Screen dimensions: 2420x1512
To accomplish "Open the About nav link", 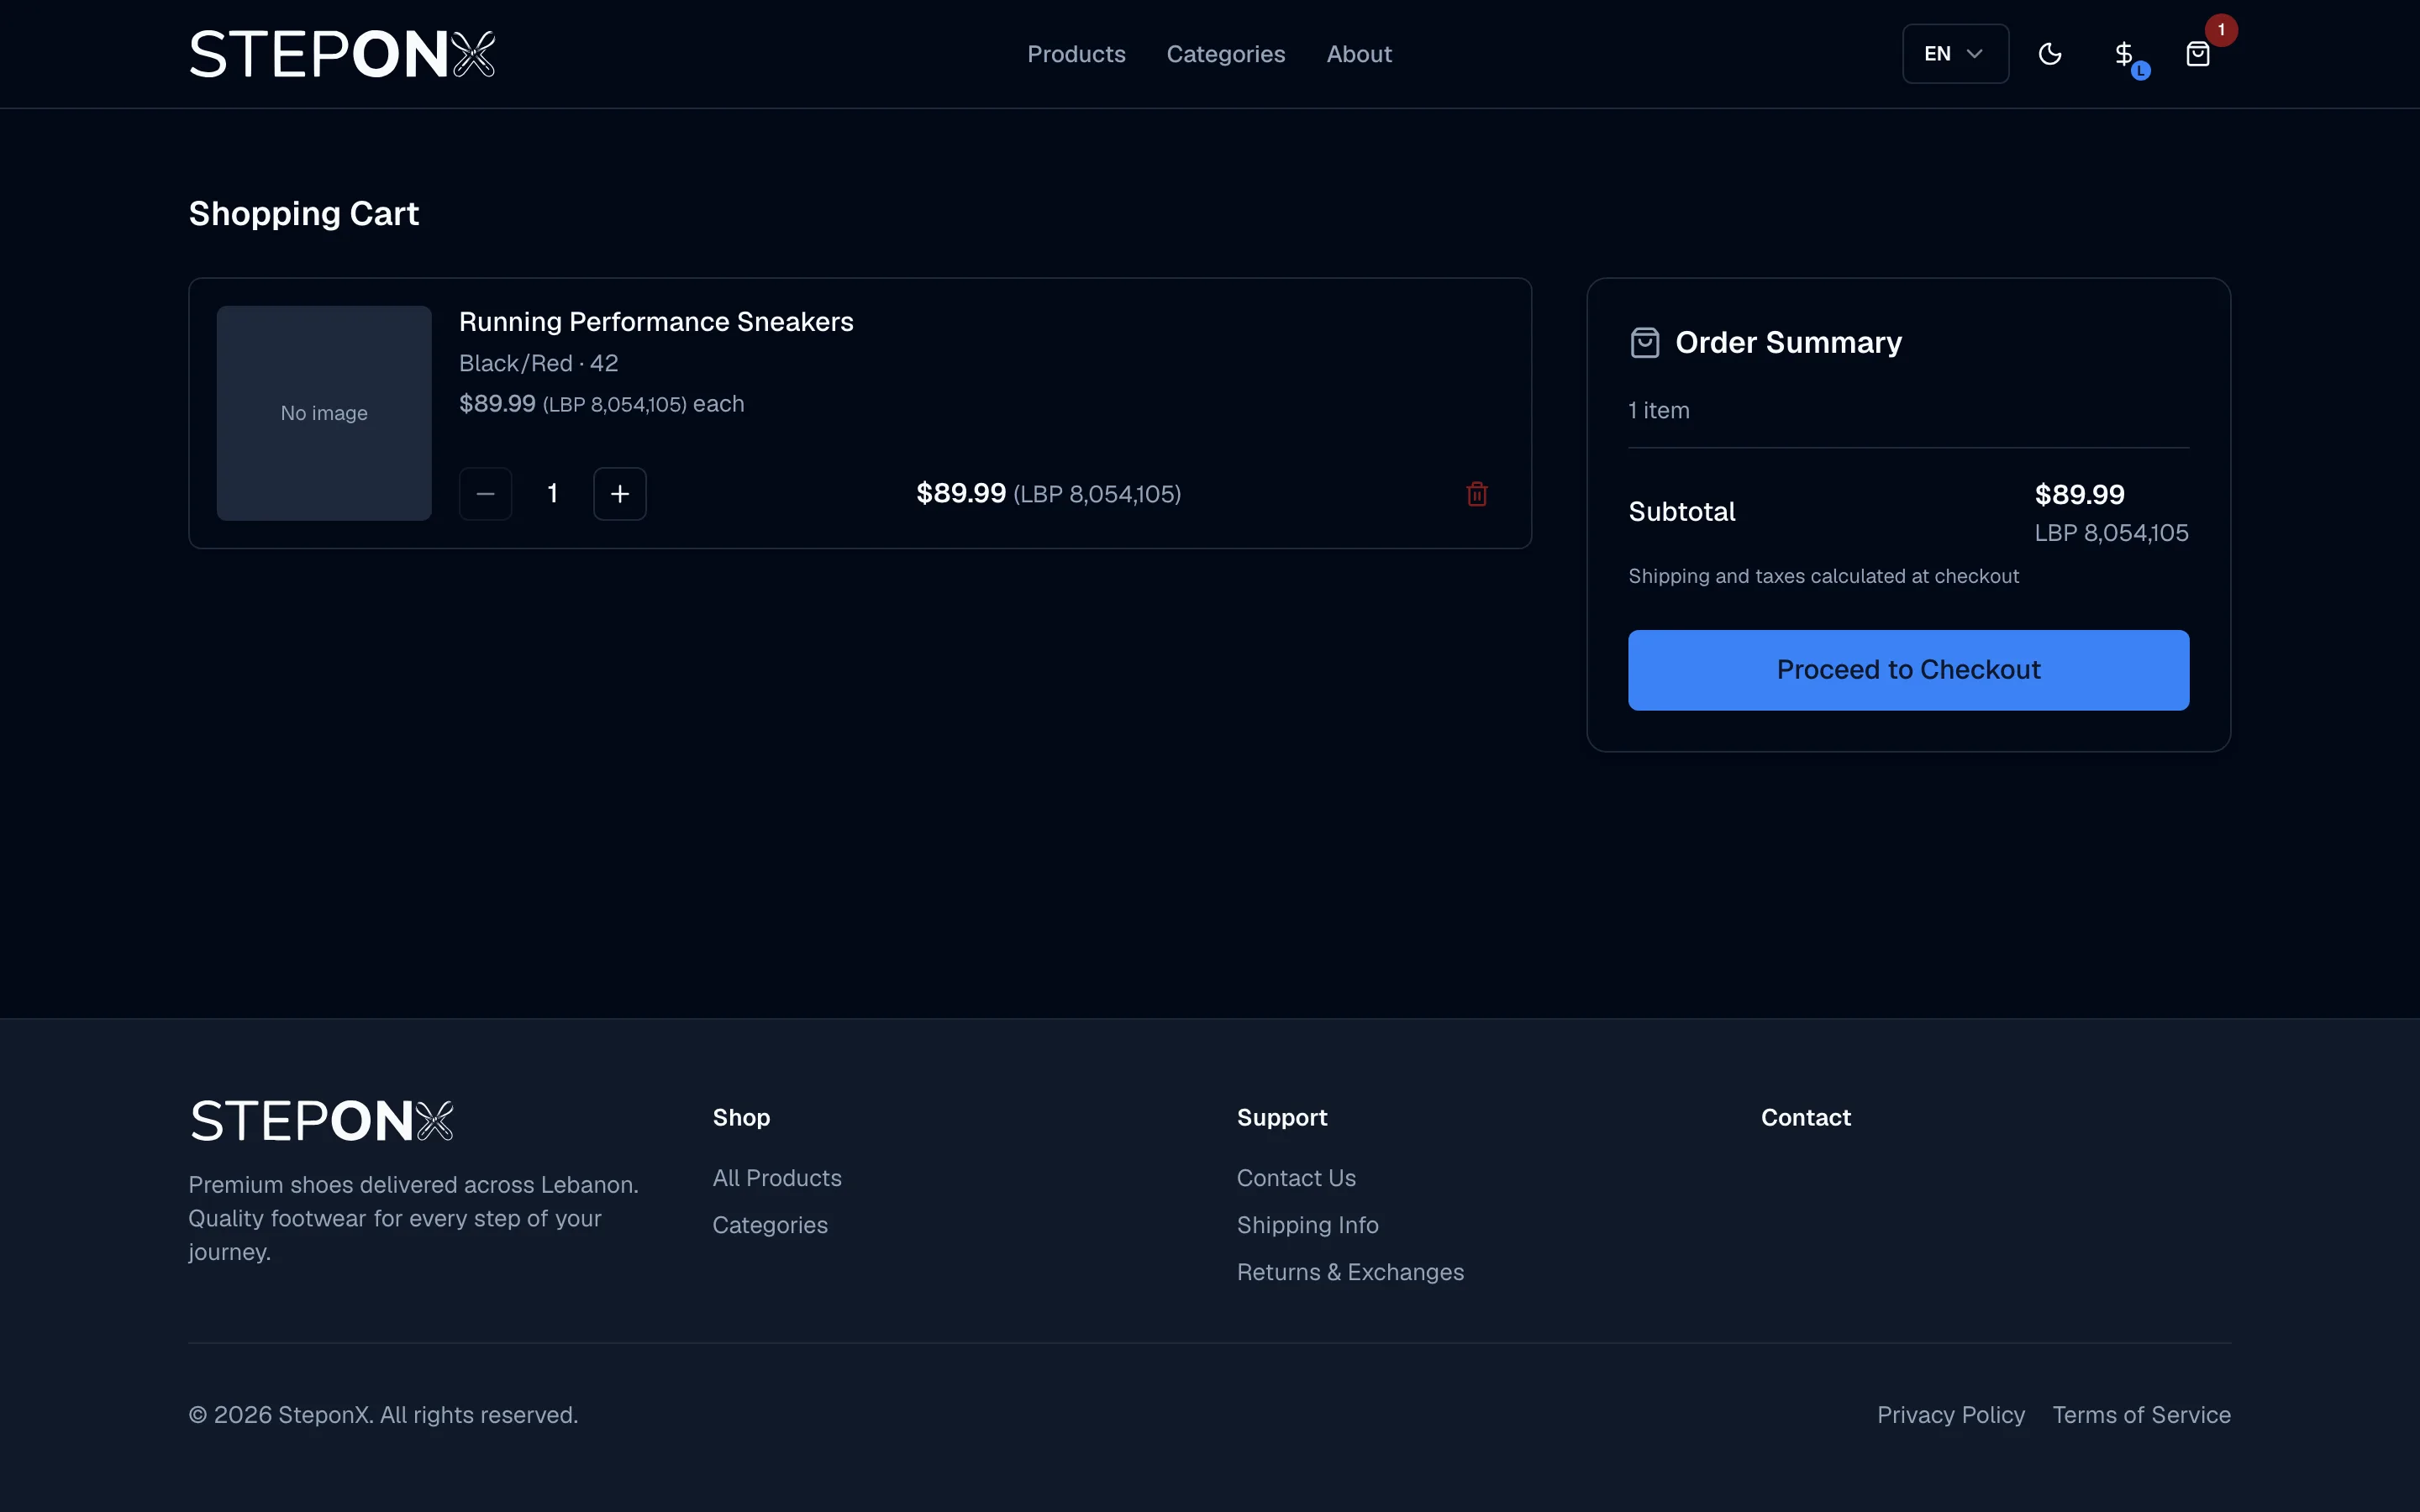I will (1359, 54).
